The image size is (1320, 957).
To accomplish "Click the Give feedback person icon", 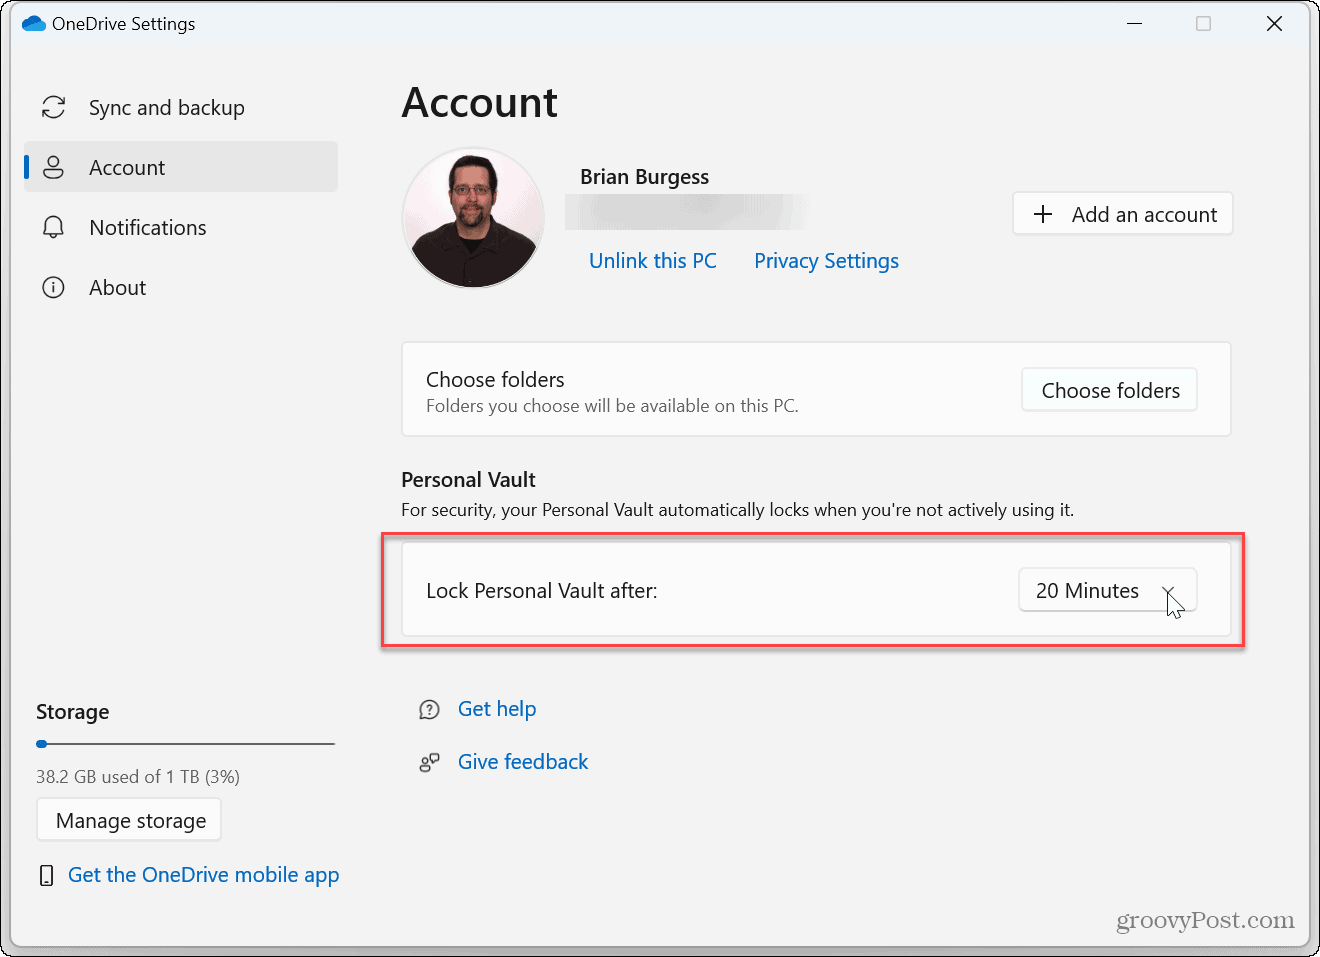I will click(x=429, y=763).
